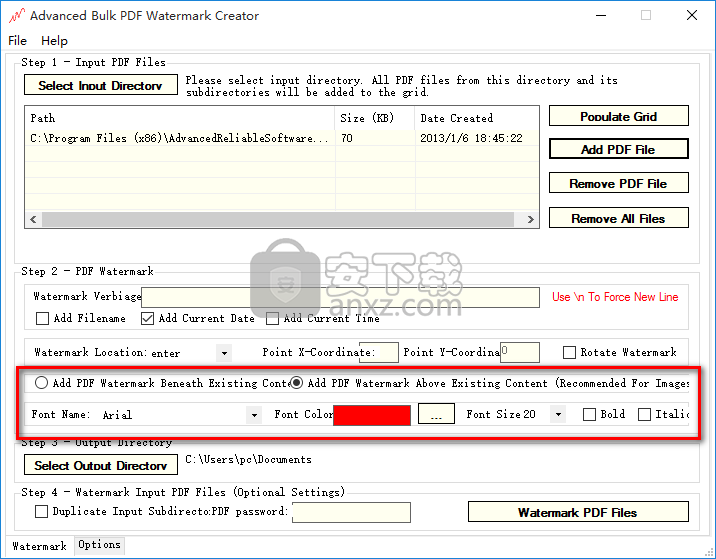Click Add PDF File button

[x=619, y=149]
